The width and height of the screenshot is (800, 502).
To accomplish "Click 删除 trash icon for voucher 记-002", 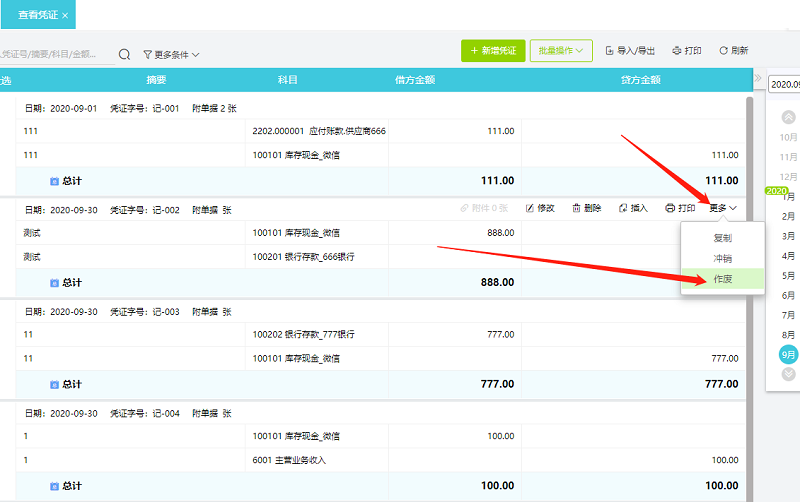I will [x=577, y=208].
